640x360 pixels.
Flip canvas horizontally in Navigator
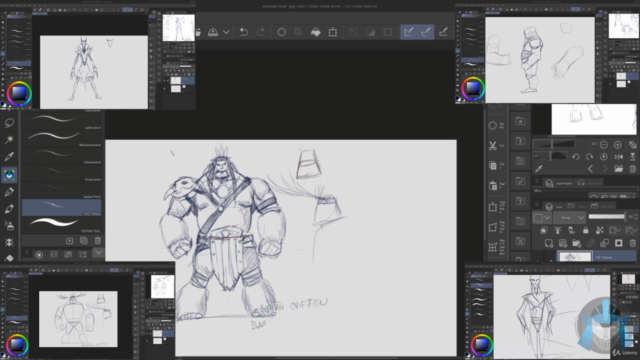(618, 157)
